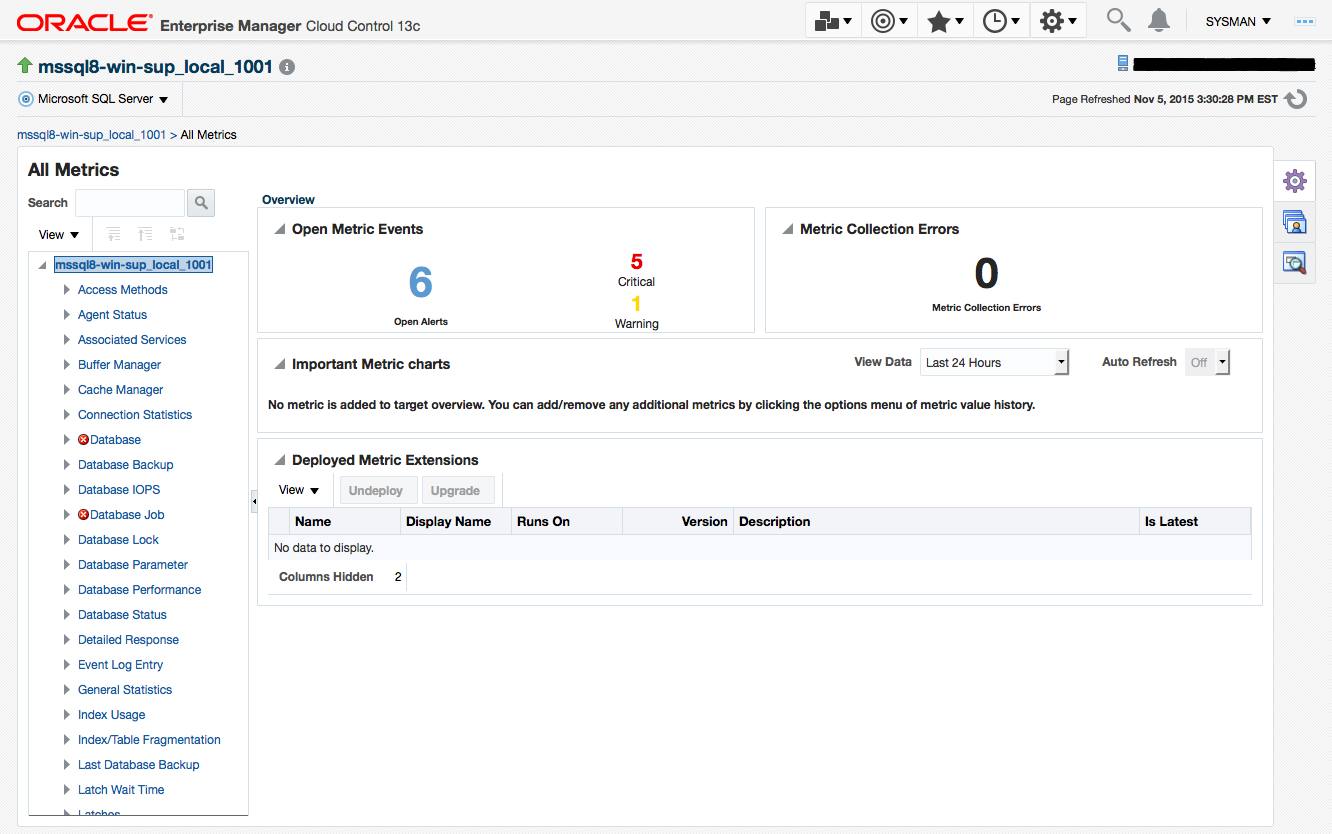Open the Targets menu icon
Screen dimensions: 1332x834
pos(889,21)
